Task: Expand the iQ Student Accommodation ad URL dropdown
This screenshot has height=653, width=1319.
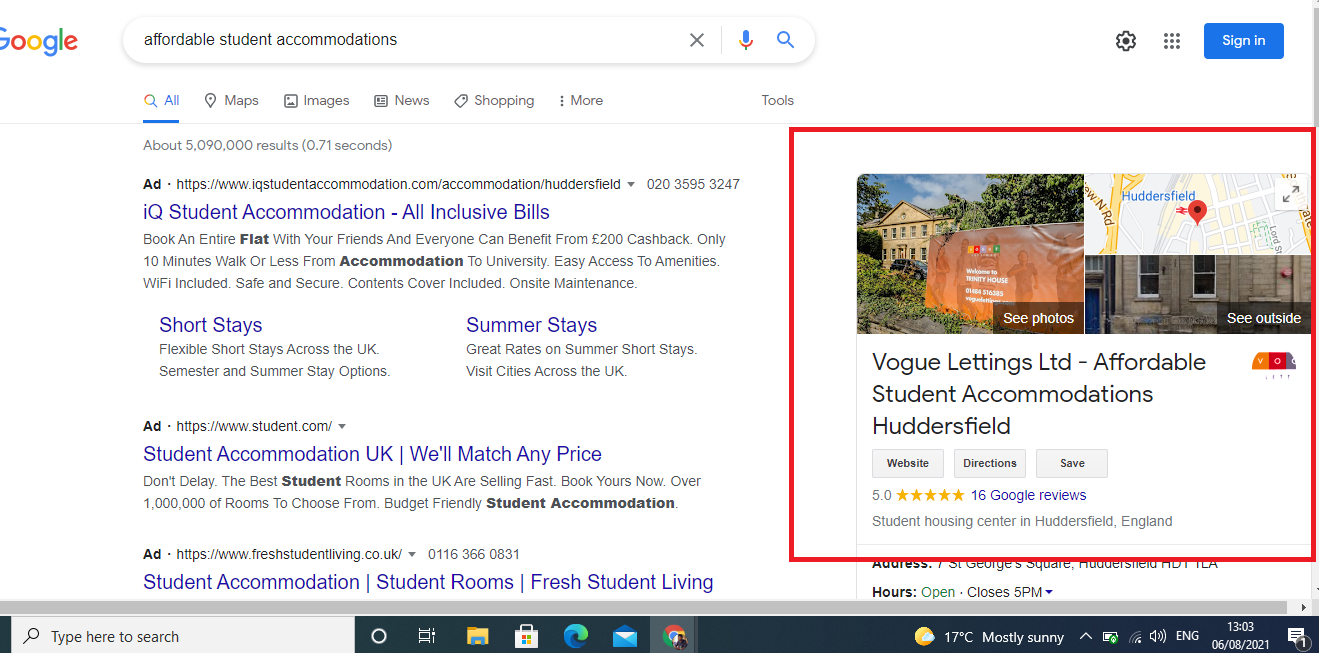Action: coord(631,185)
